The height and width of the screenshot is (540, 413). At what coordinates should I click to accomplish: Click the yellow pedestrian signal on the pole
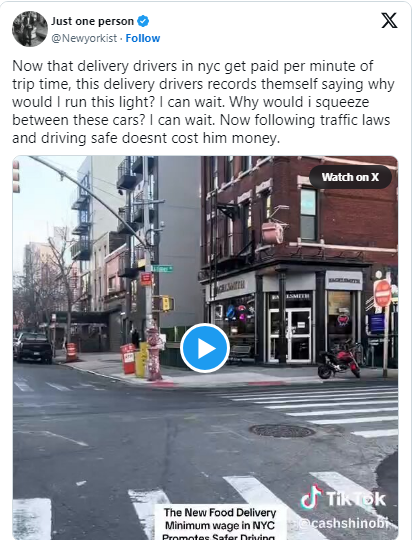coord(167,303)
